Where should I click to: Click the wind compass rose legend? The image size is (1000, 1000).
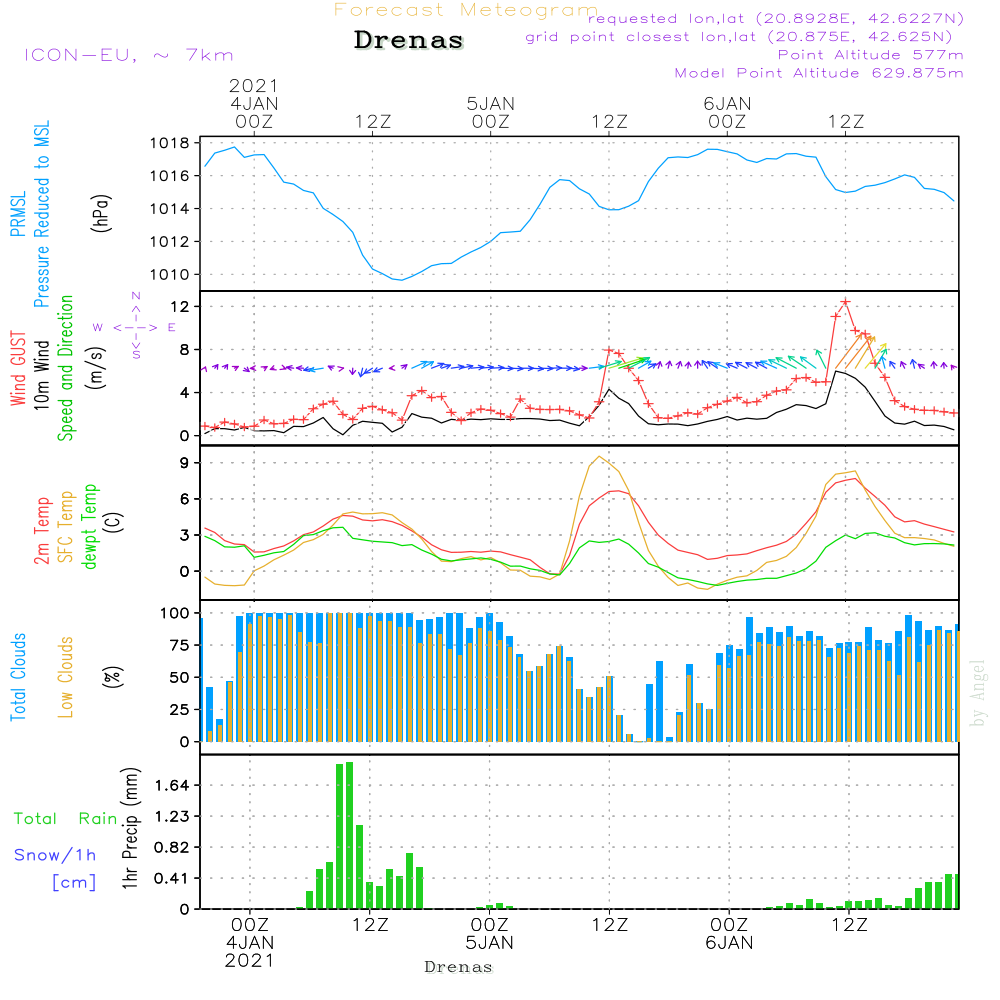click(136, 327)
